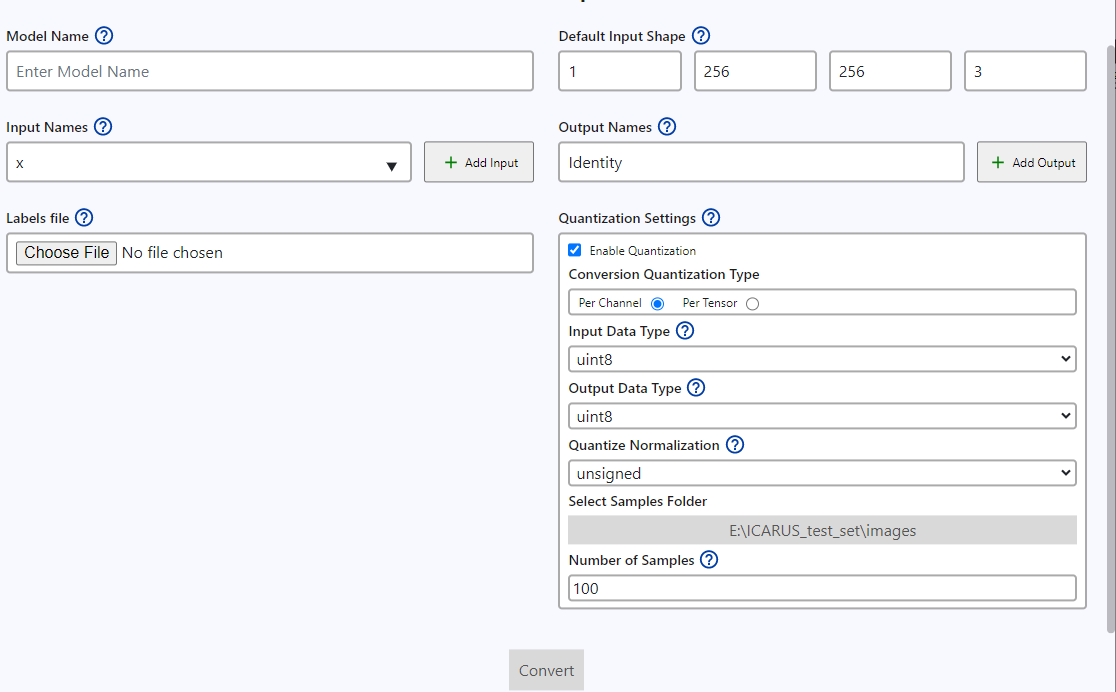Disable the Enable Quantization checkbox

coord(575,250)
